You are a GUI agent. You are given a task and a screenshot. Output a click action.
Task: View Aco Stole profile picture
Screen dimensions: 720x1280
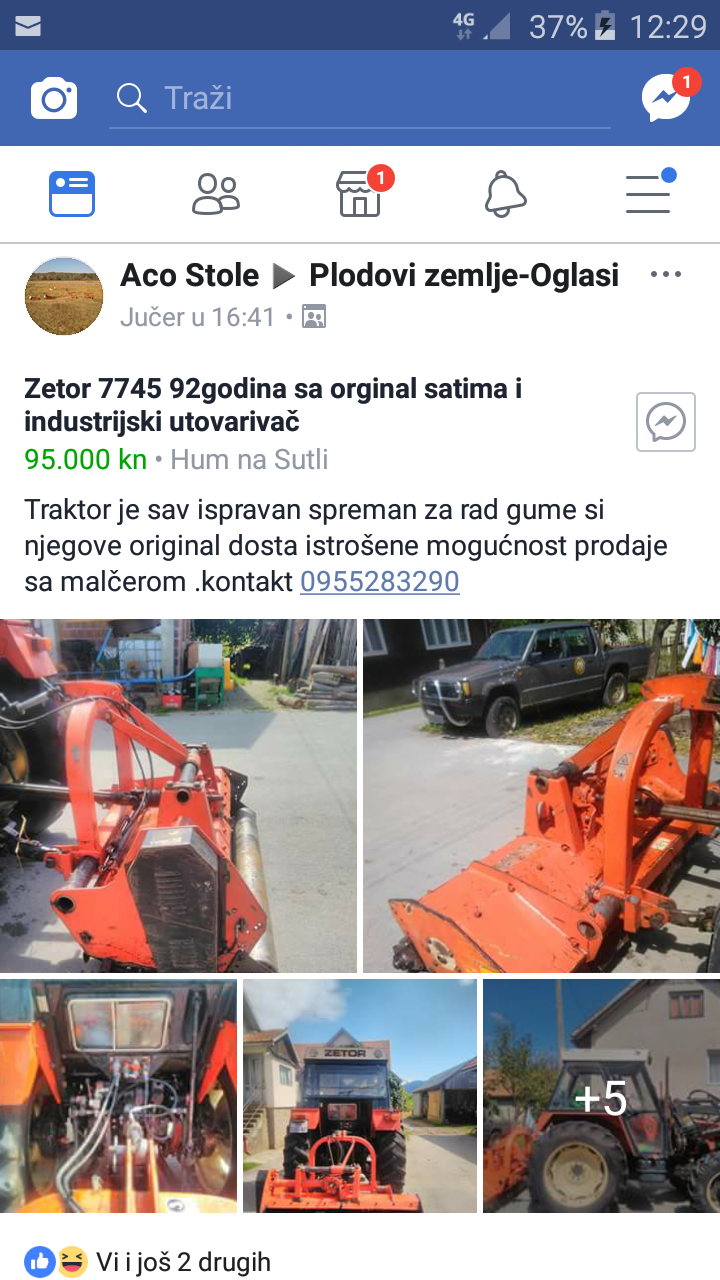[x=64, y=296]
